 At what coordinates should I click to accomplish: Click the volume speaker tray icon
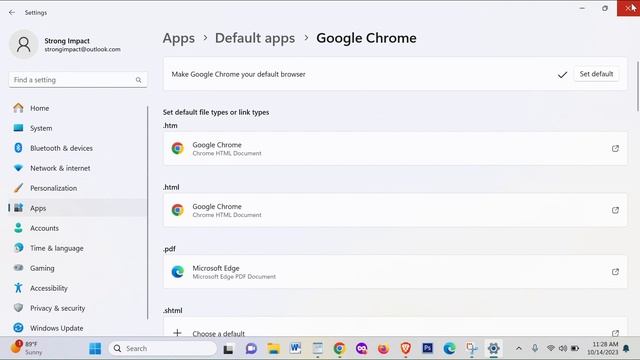[563, 349]
